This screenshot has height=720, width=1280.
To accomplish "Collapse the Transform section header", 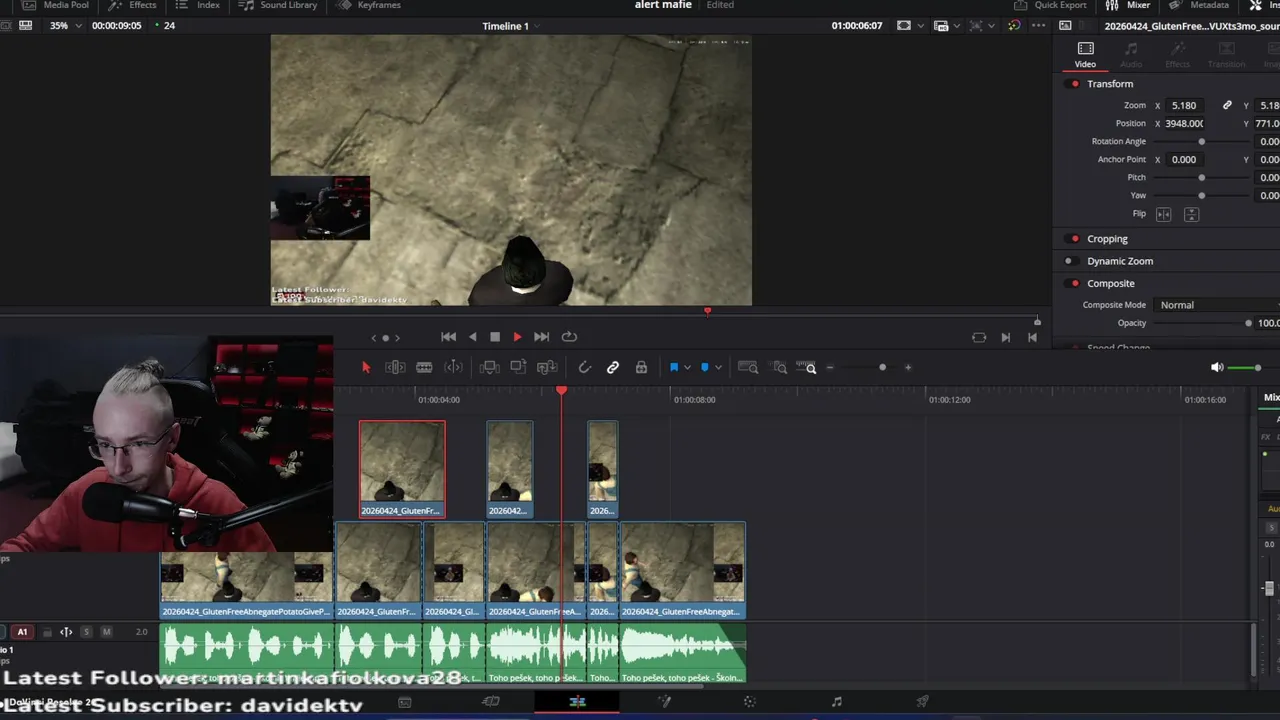I will pos(1110,84).
